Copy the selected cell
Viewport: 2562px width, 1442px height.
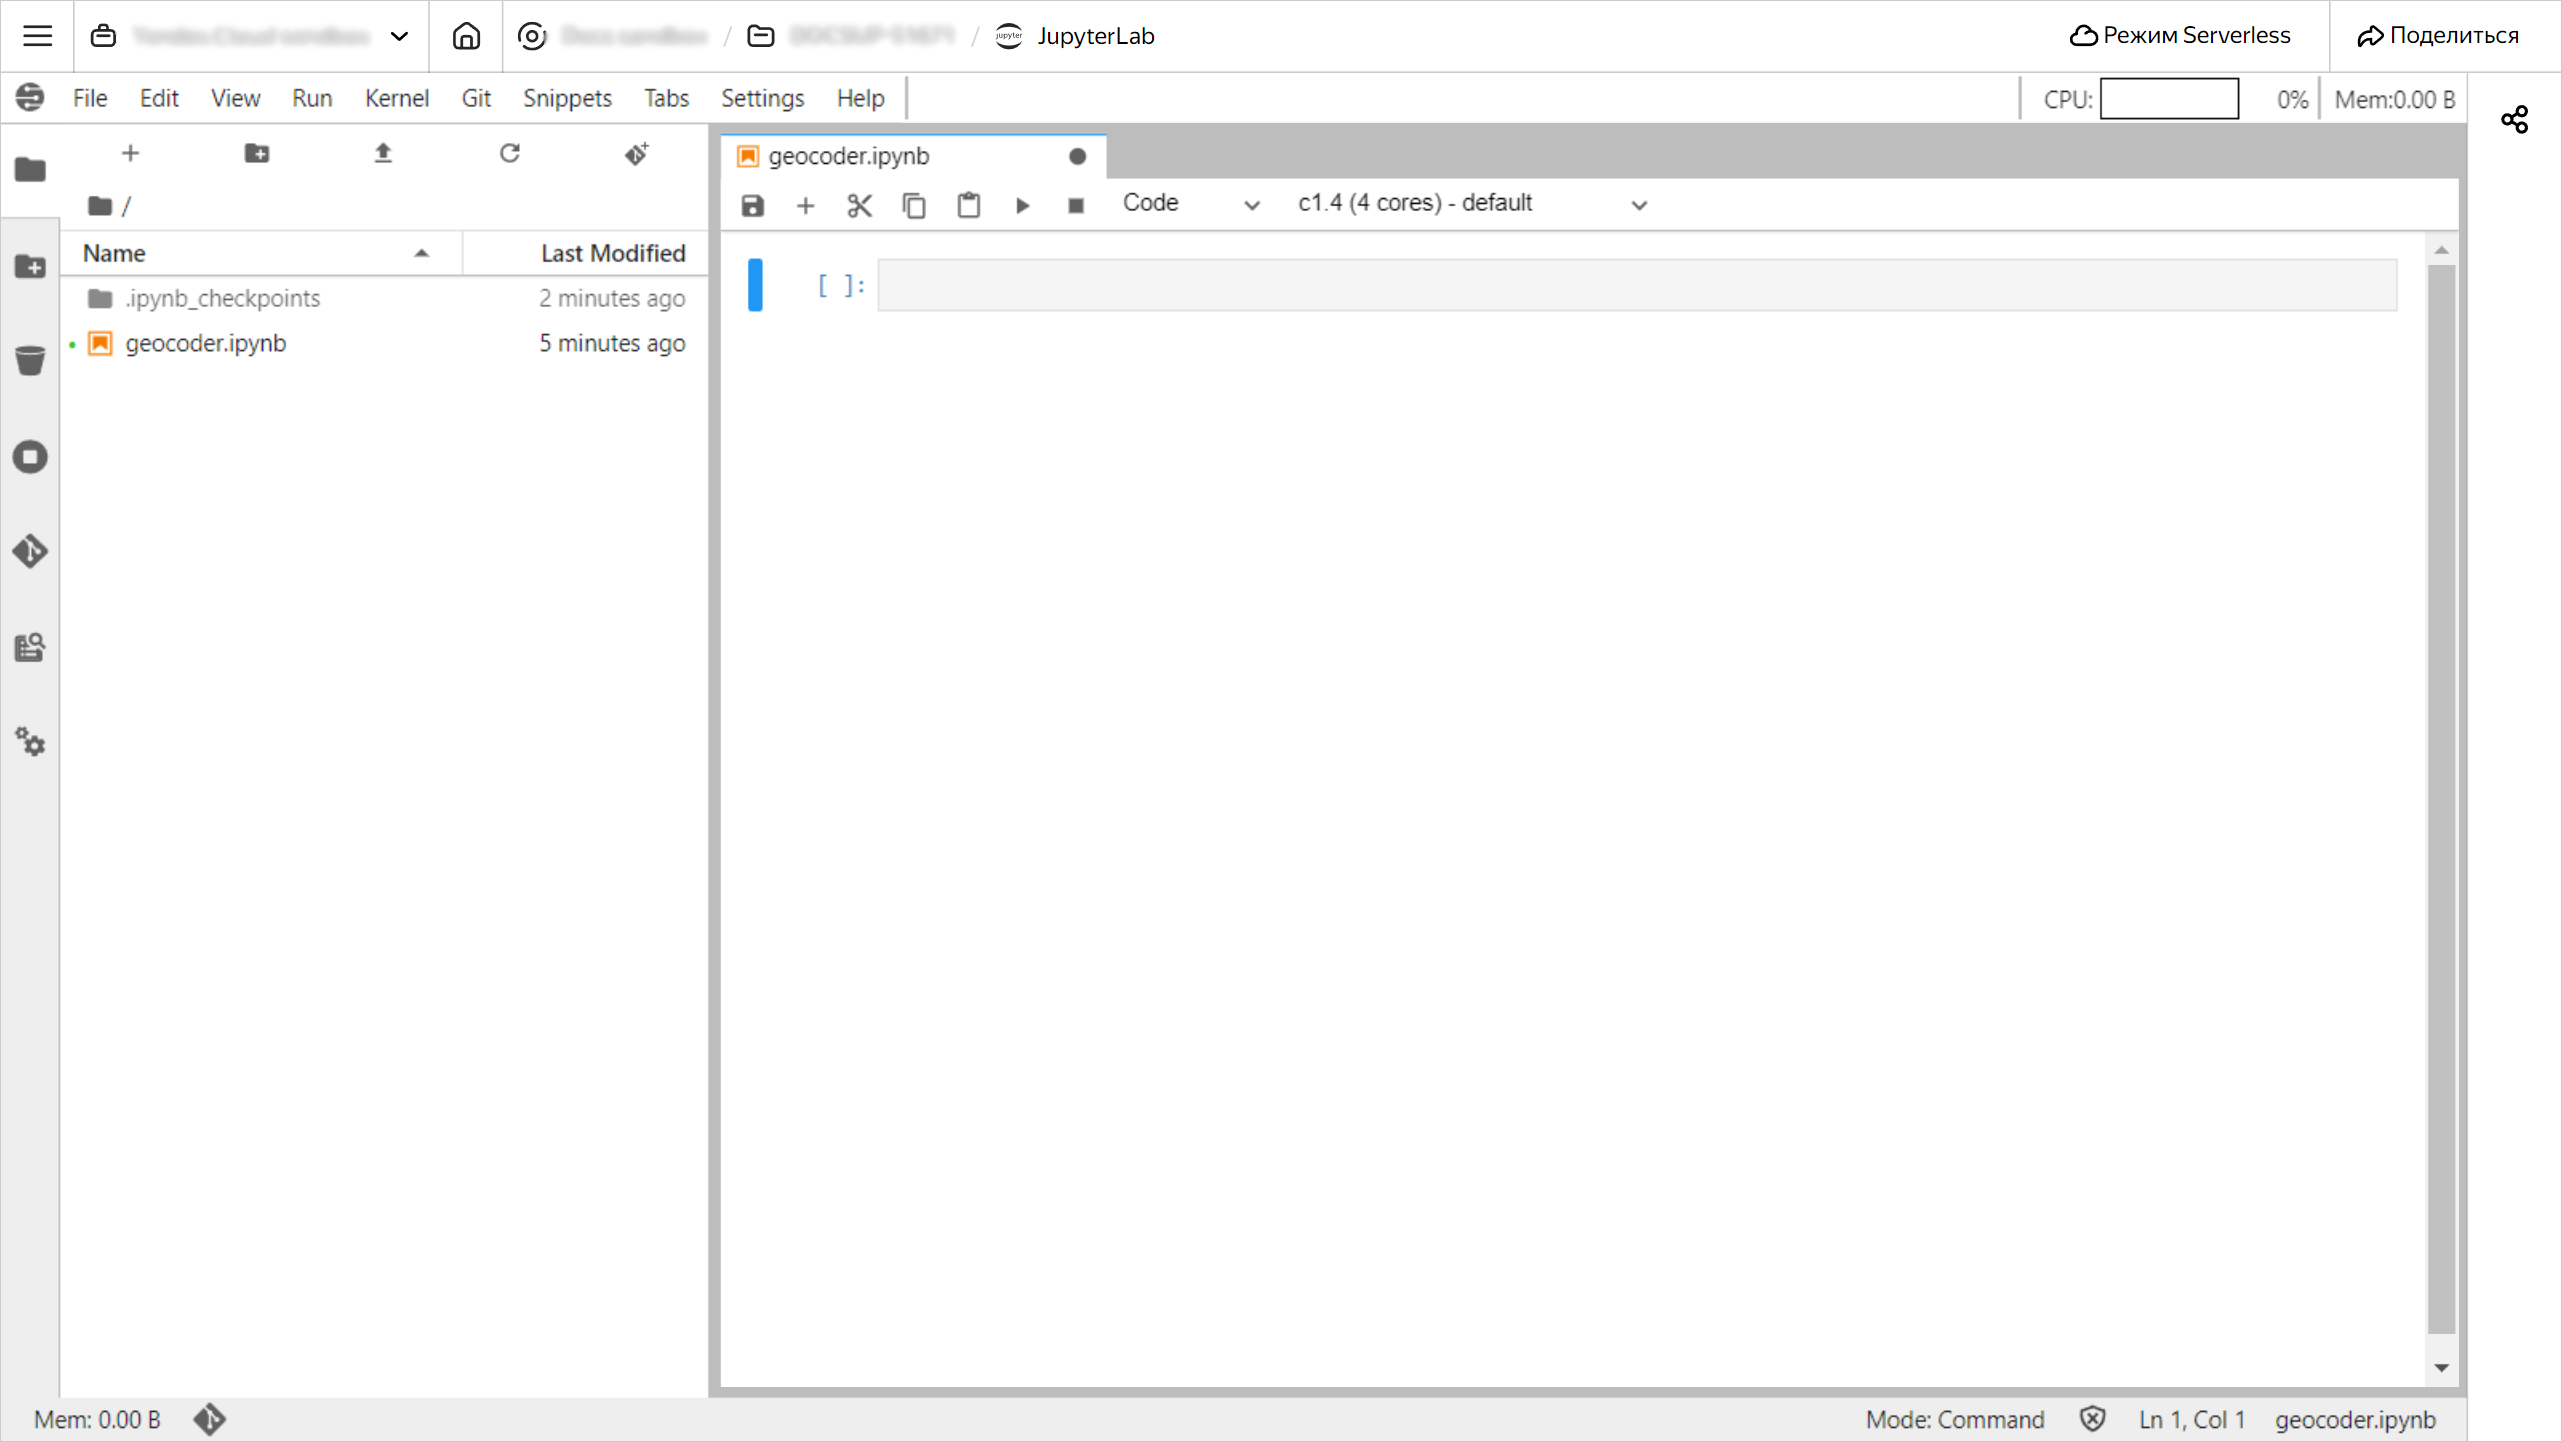(913, 206)
